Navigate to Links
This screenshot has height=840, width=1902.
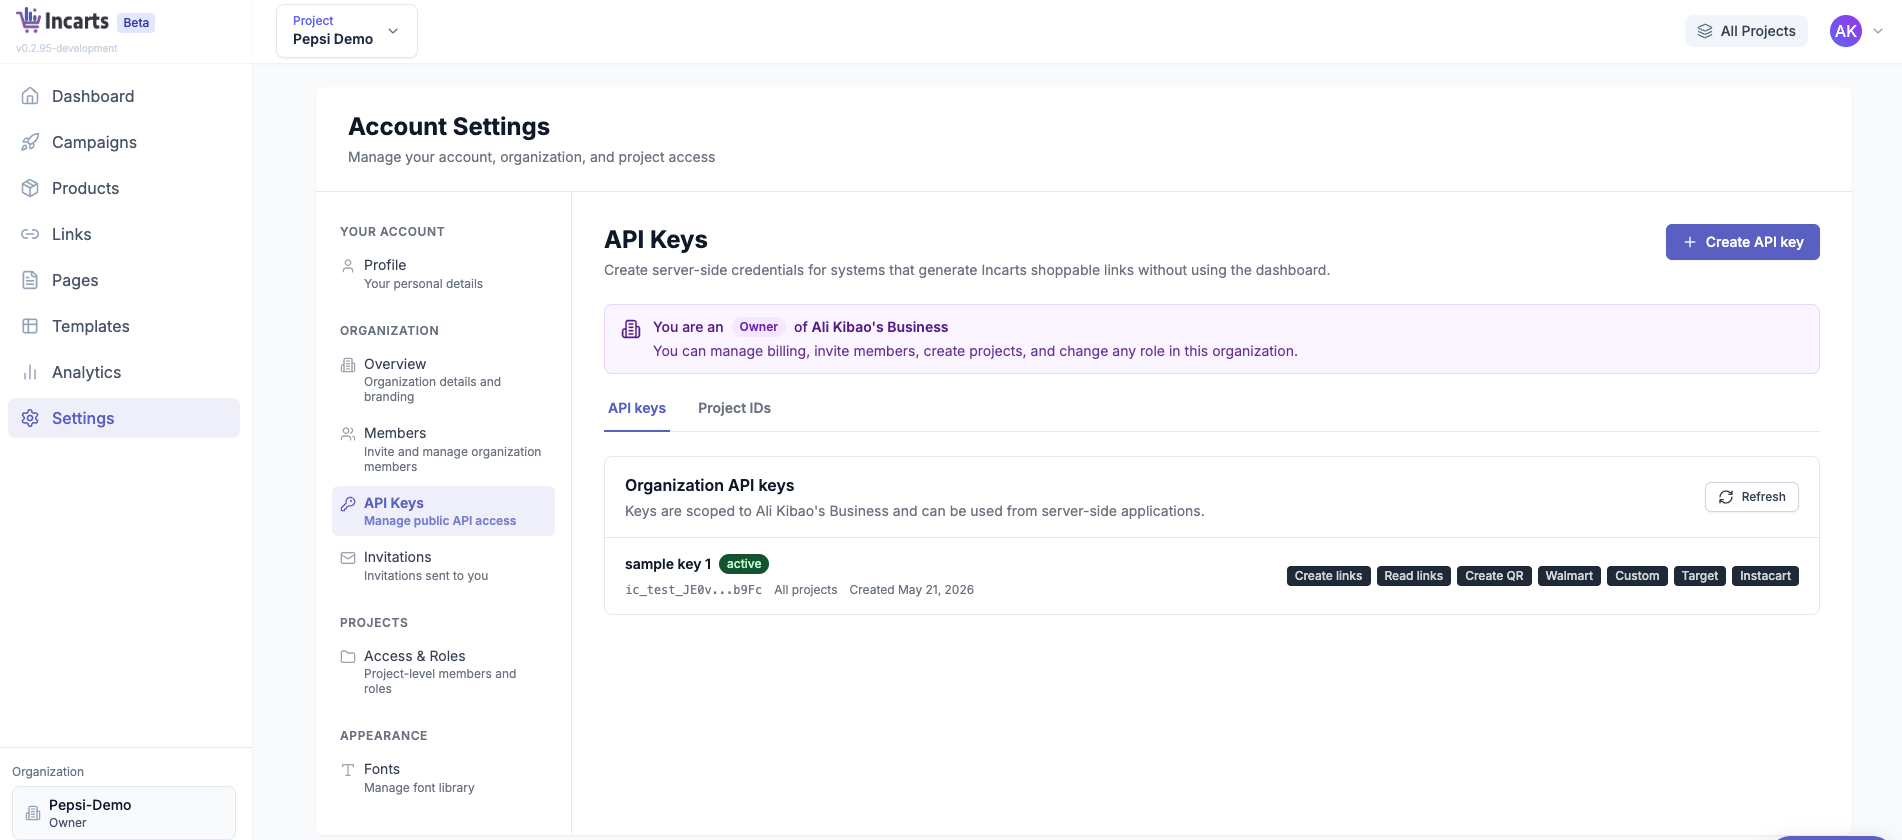tap(124, 234)
